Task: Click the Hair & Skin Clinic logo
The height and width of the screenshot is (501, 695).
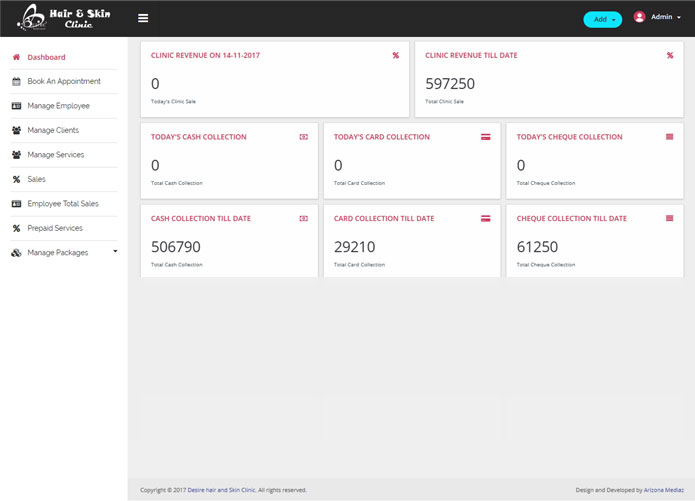Action: pos(64,18)
